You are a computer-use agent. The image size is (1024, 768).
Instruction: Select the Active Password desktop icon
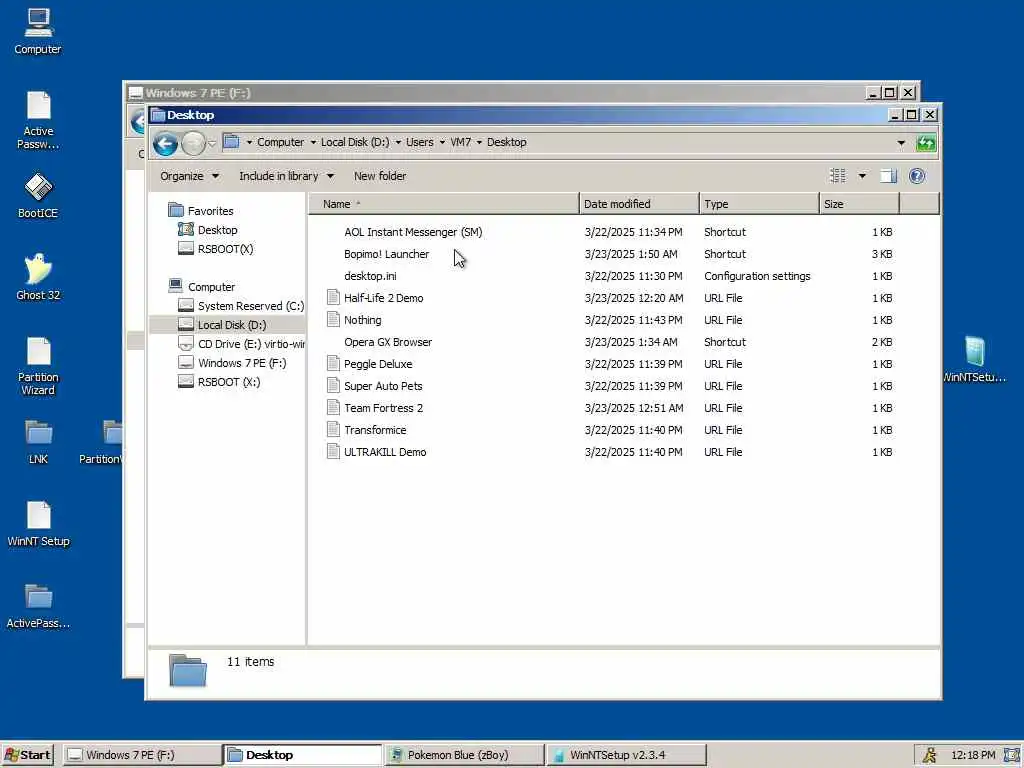coord(38,121)
